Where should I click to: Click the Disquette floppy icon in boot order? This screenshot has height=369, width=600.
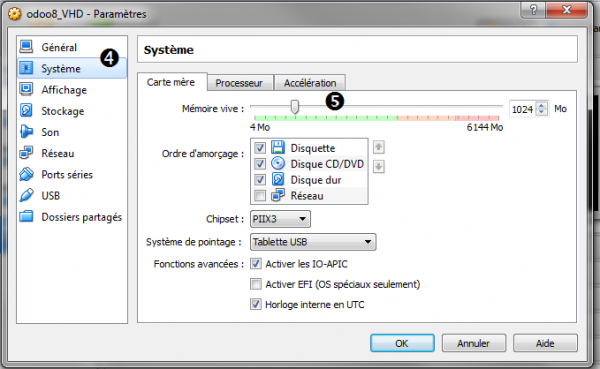click(x=278, y=147)
